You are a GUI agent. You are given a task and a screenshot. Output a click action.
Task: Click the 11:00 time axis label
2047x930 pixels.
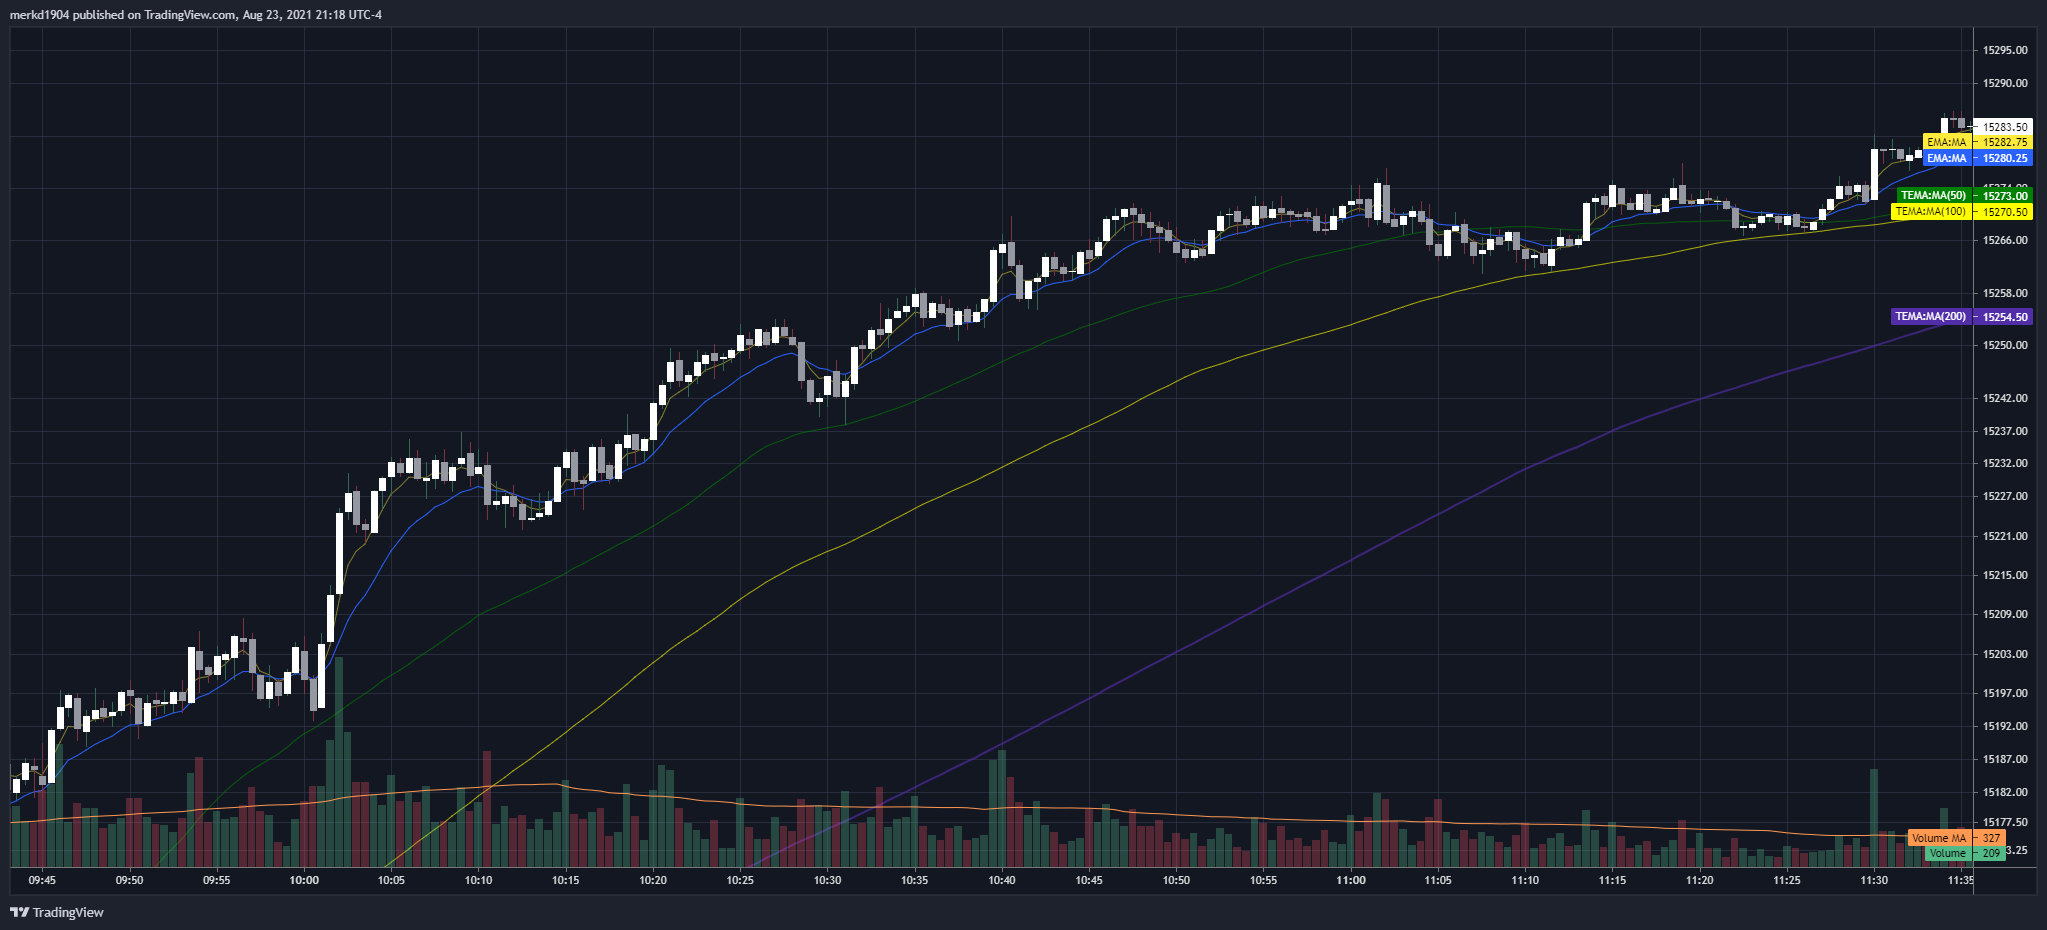pos(1351,880)
